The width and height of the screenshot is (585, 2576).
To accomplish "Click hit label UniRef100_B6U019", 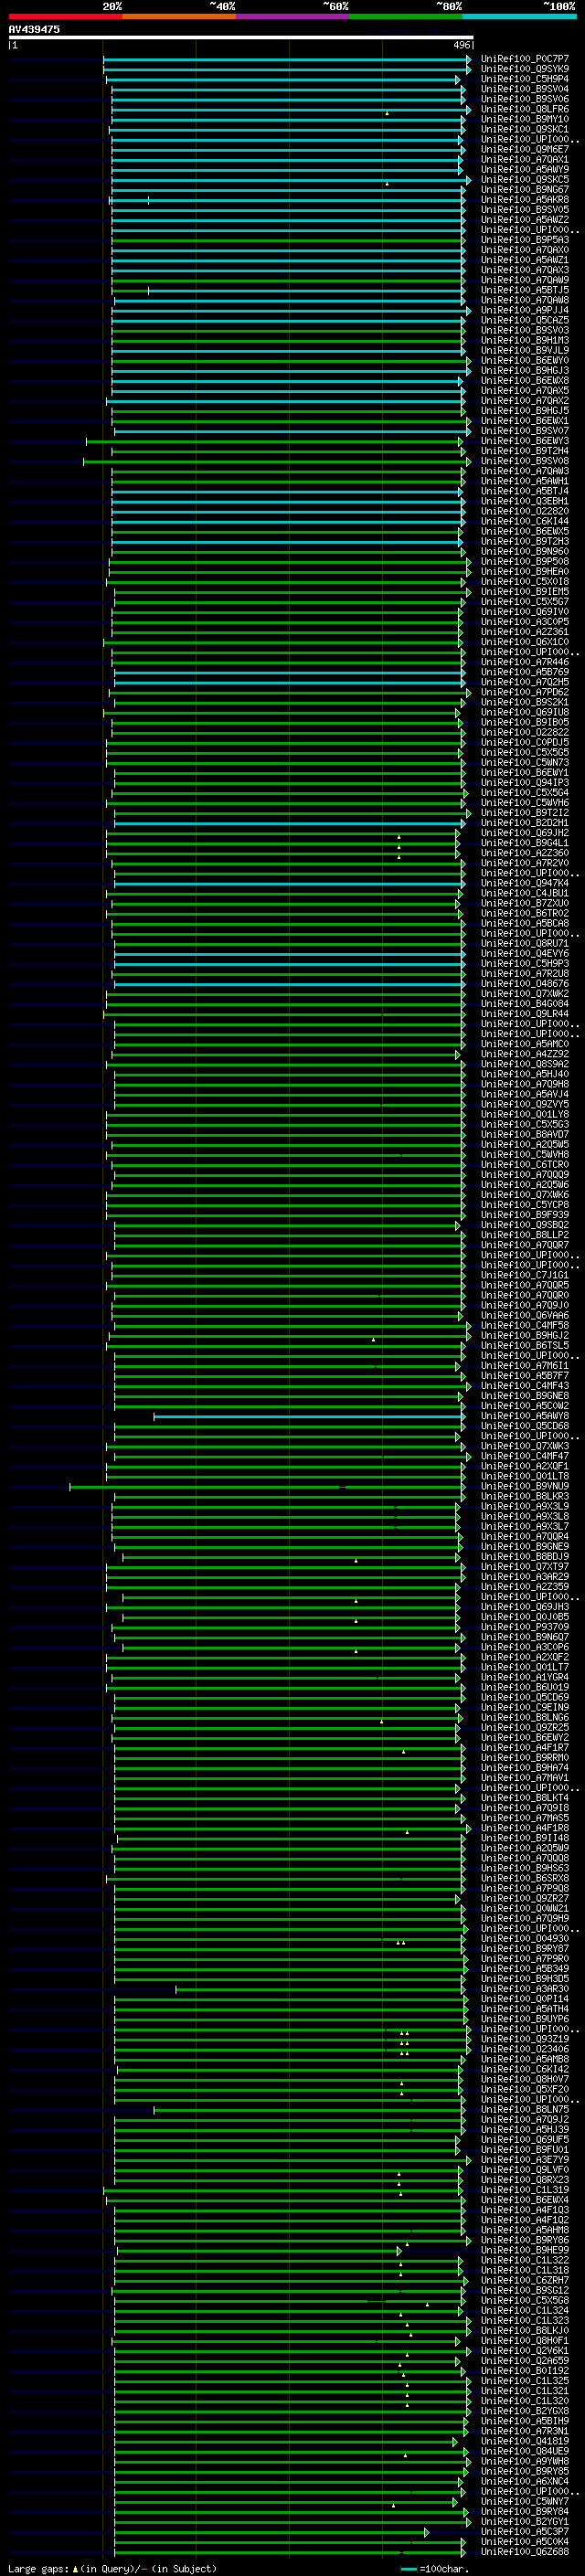I will [x=525, y=1687].
